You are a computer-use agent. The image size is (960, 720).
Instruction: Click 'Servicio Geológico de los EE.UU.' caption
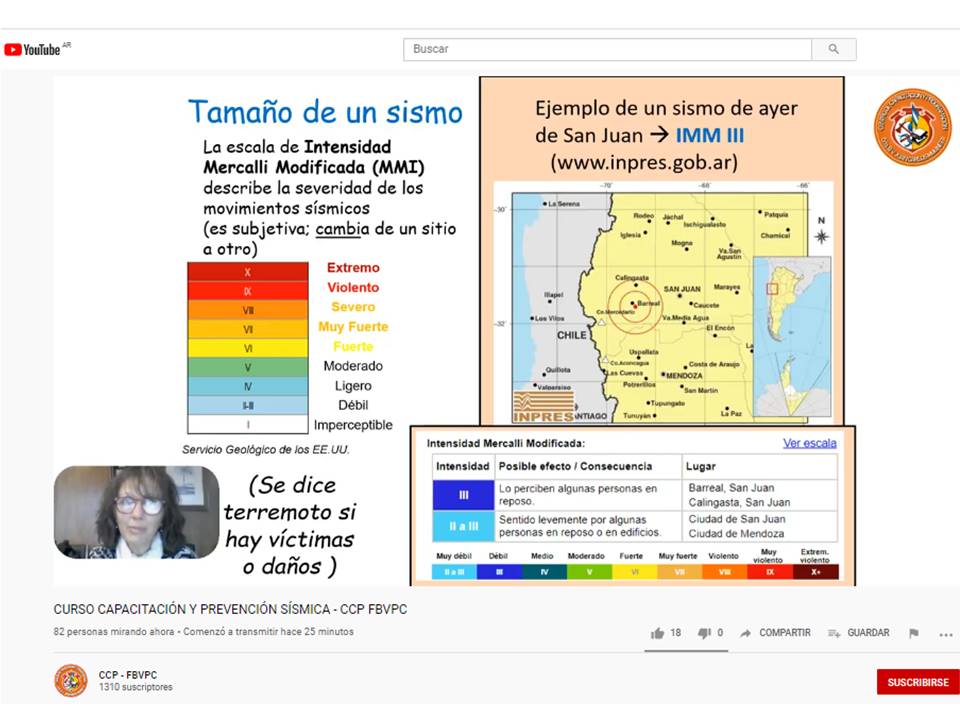(x=266, y=449)
